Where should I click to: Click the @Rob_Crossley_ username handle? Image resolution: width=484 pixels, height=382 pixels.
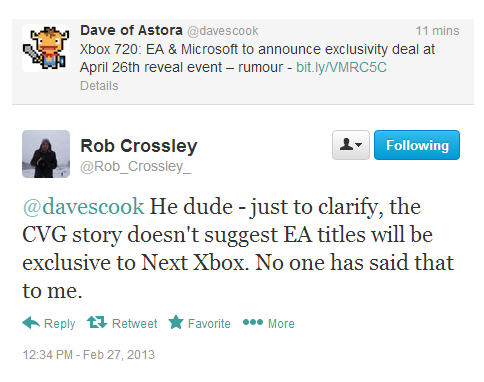pos(136,166)
